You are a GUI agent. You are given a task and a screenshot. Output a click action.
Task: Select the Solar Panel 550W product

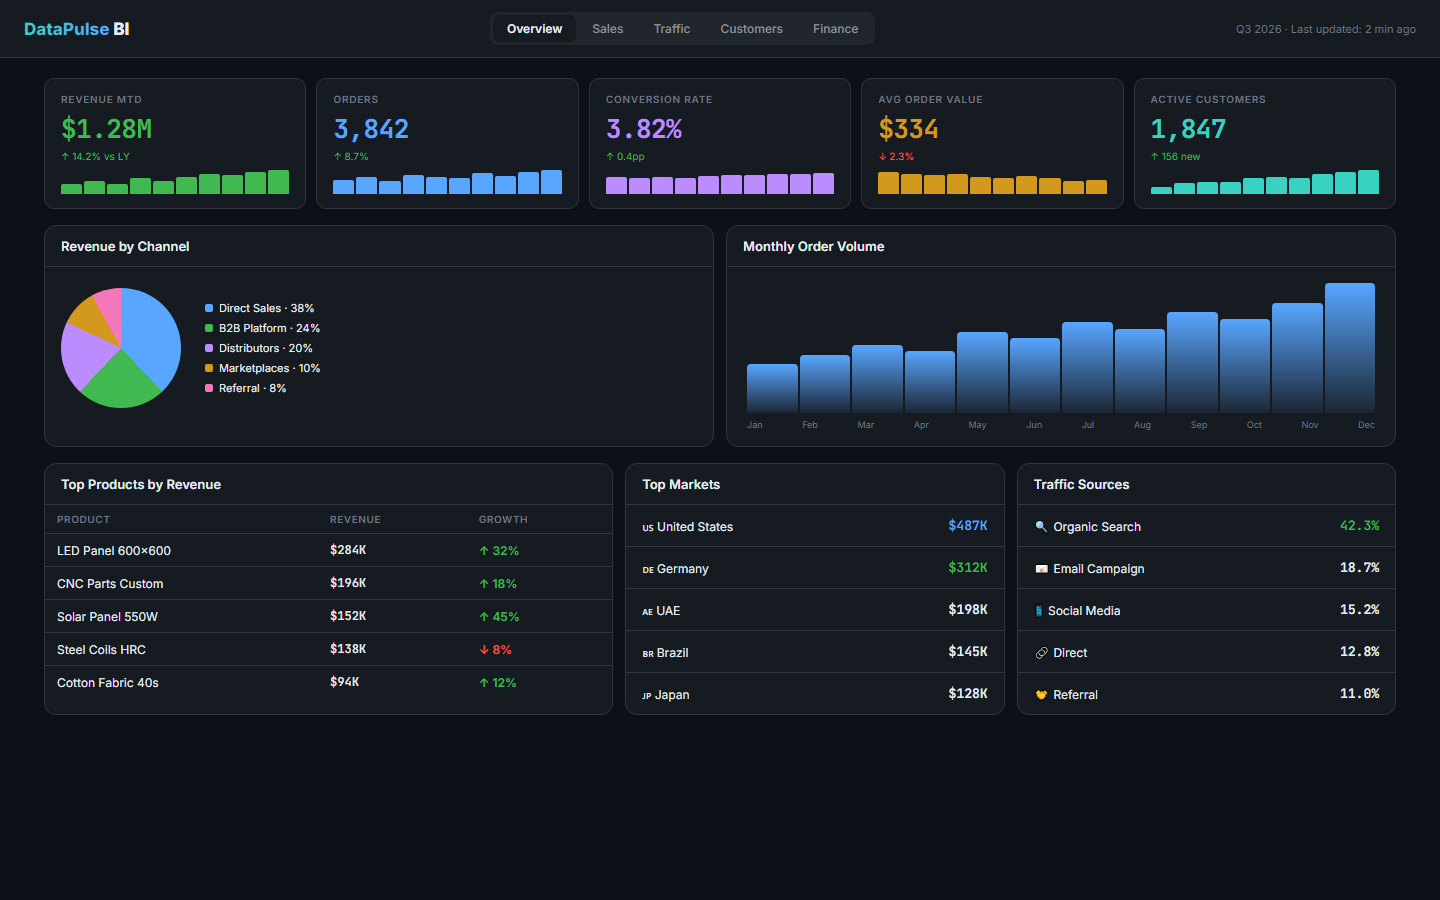coord(107,617)
